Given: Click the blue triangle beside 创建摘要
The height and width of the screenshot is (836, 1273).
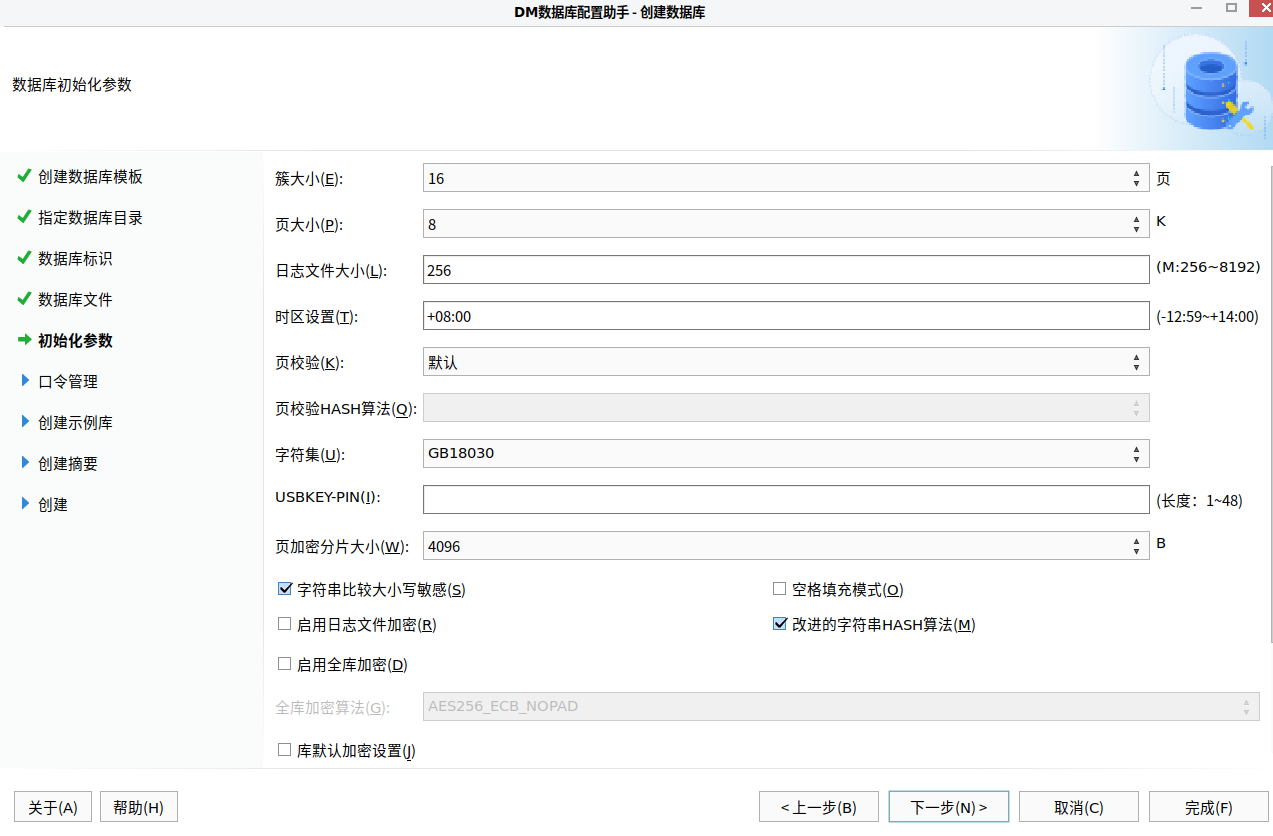Looking at the screenshot, I should click(x=25, y=463).
